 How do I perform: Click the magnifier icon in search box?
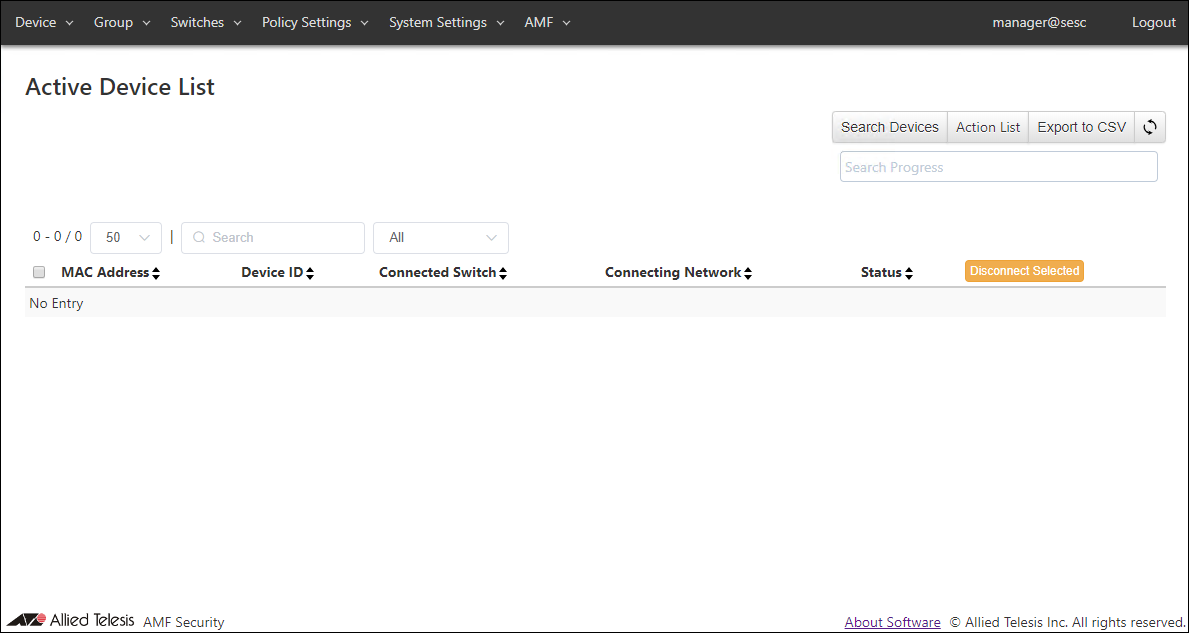199,238
